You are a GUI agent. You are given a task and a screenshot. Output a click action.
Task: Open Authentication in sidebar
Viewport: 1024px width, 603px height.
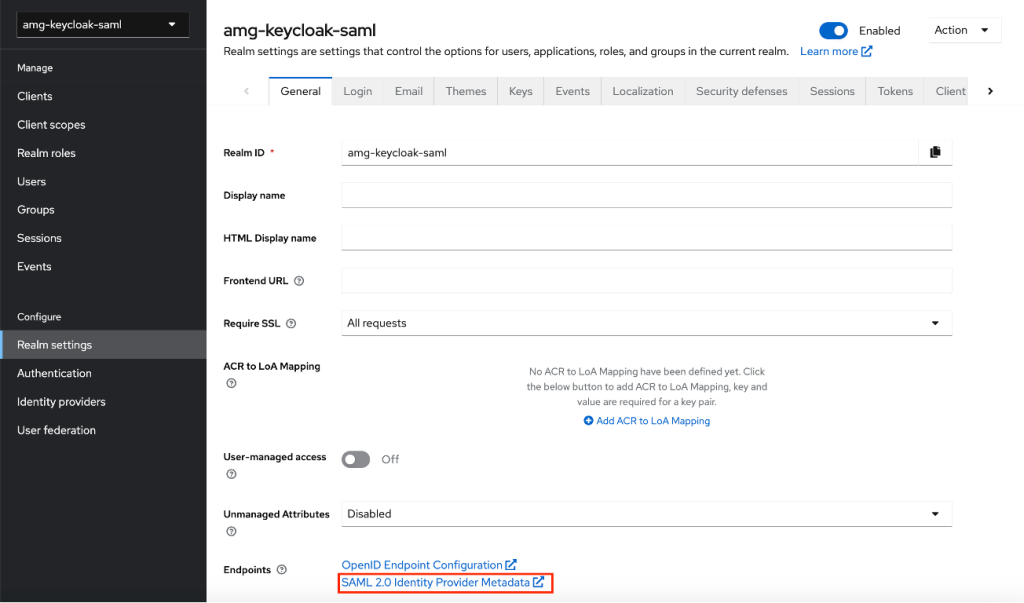(x=103, y=374)
